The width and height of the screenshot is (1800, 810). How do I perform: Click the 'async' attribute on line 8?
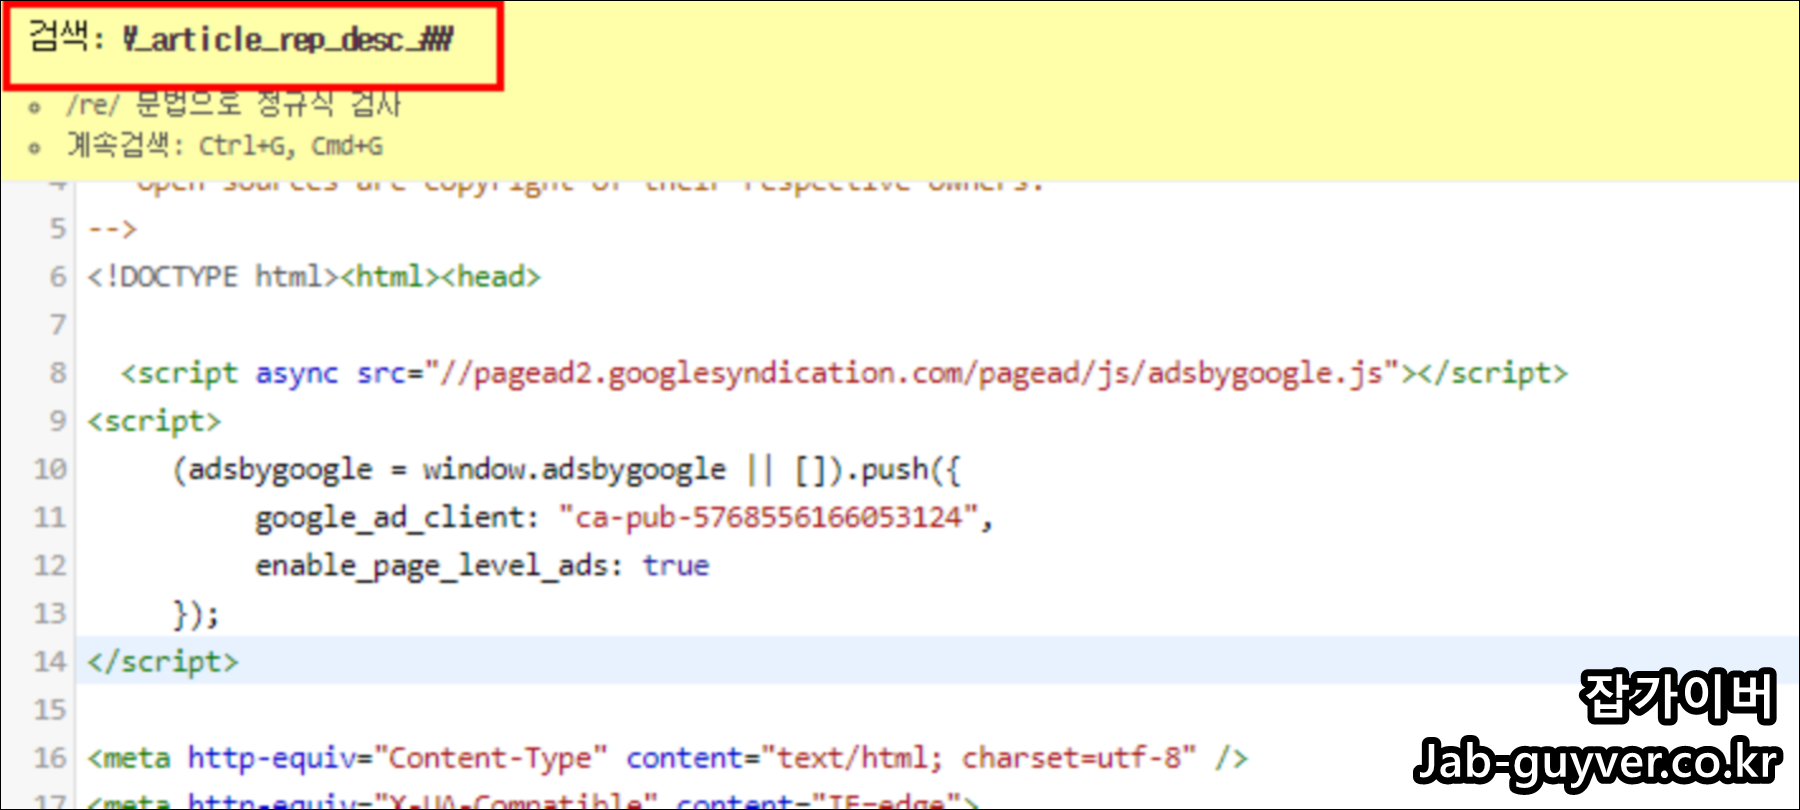pos(297,373)
